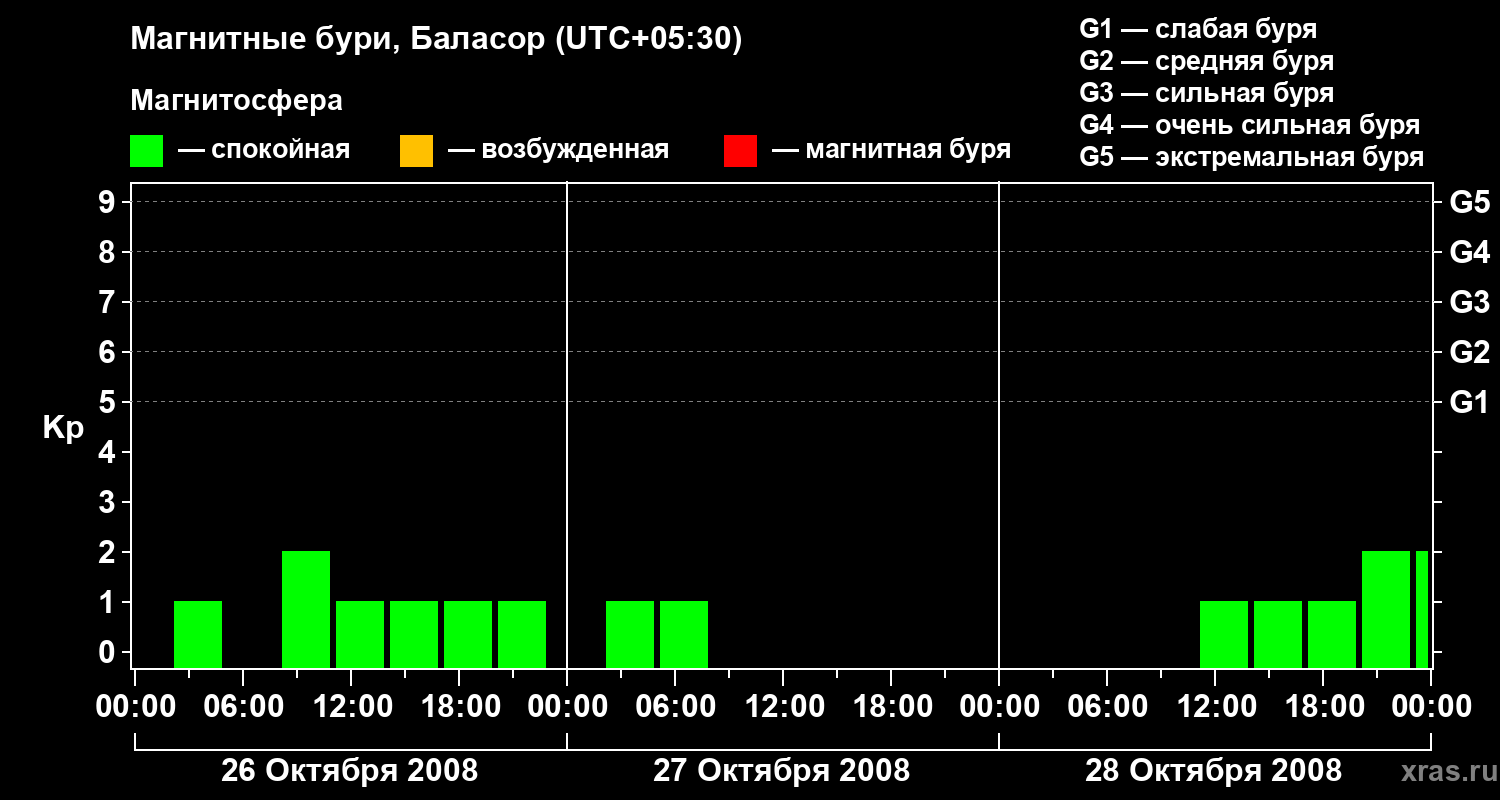Image resolution: width=1500 pixels, height=800 pixels.
Task: Click the 26 October bar starting at 12:00
Action: tap(360, 634)
